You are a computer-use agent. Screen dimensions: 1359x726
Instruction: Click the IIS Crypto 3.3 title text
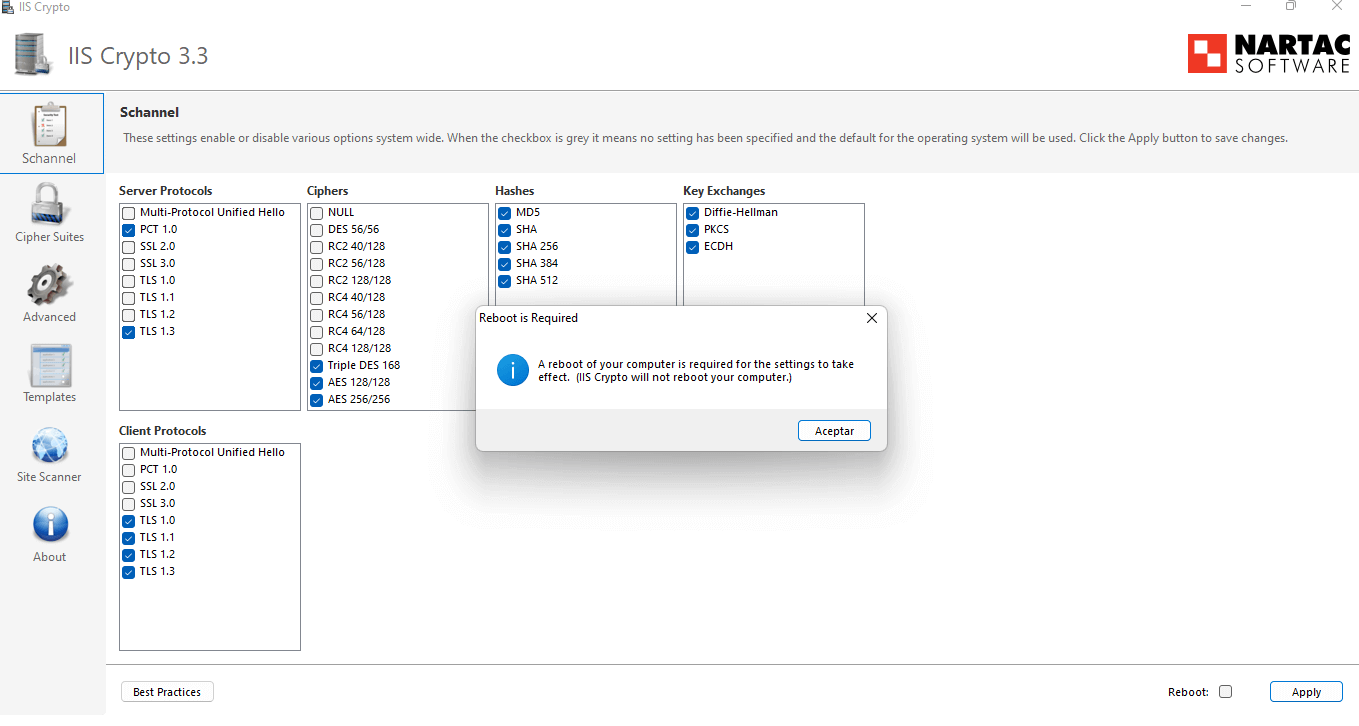point(138,56)
